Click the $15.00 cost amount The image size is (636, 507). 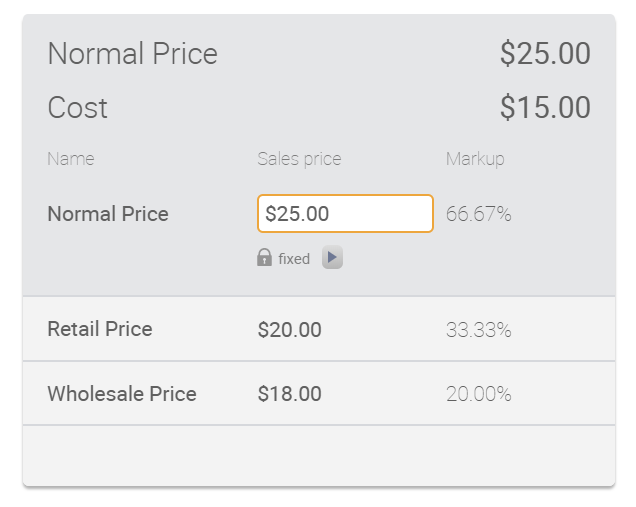click(545, 107)
